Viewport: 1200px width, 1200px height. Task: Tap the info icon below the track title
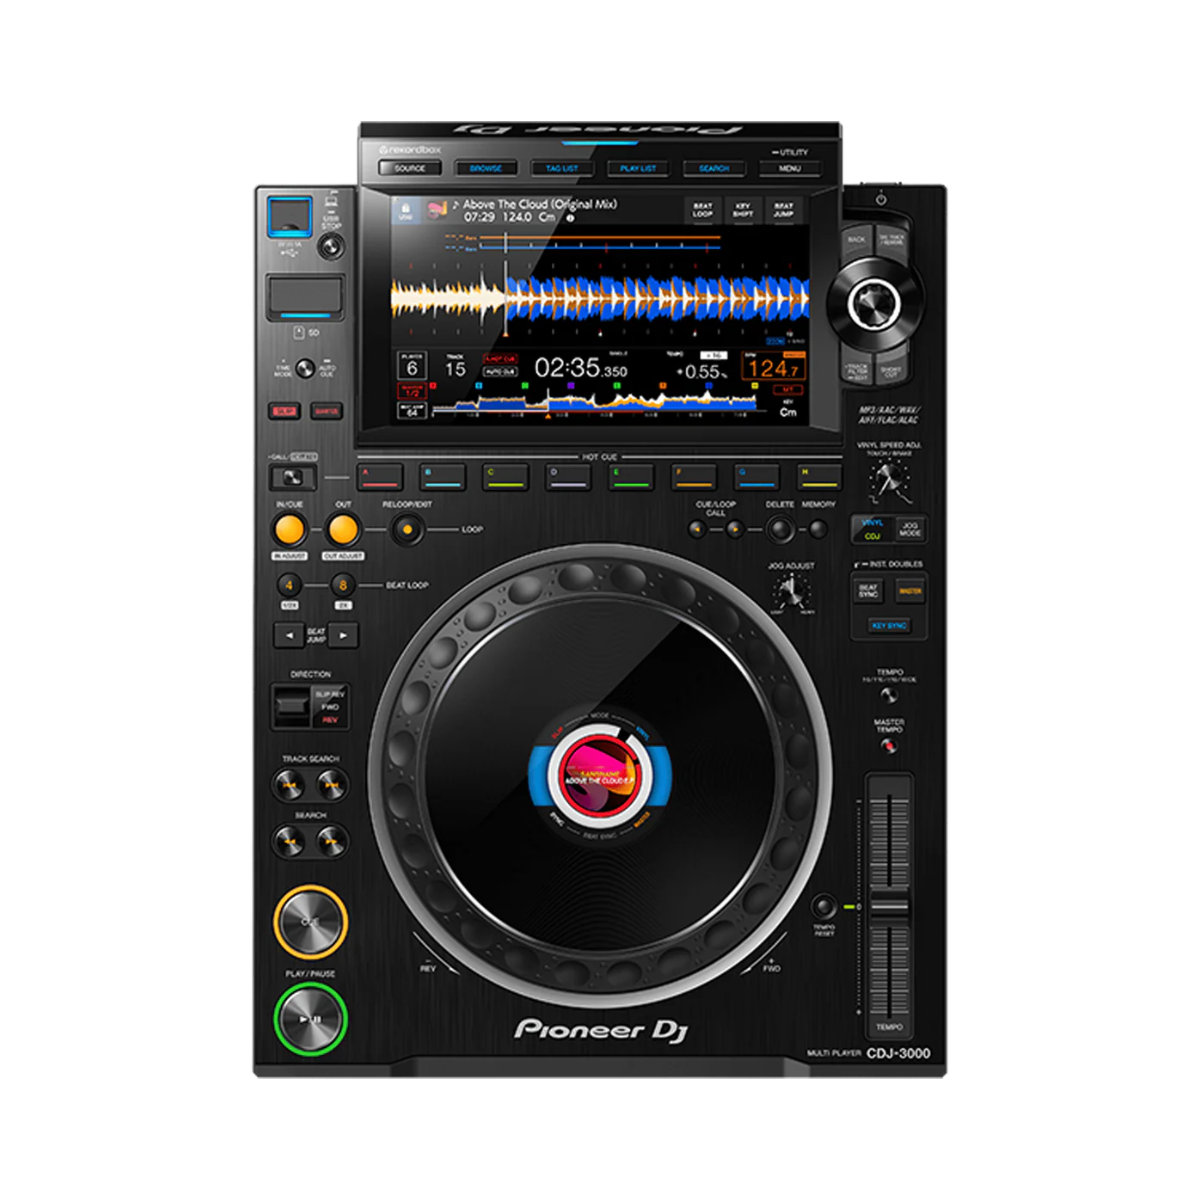(x=571, y=217)
